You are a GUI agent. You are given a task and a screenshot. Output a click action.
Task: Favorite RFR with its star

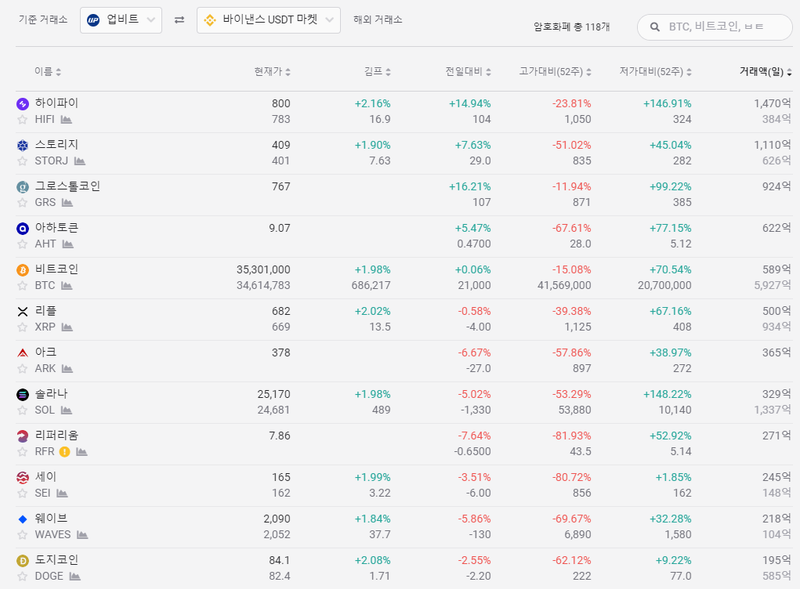(22, 452)
